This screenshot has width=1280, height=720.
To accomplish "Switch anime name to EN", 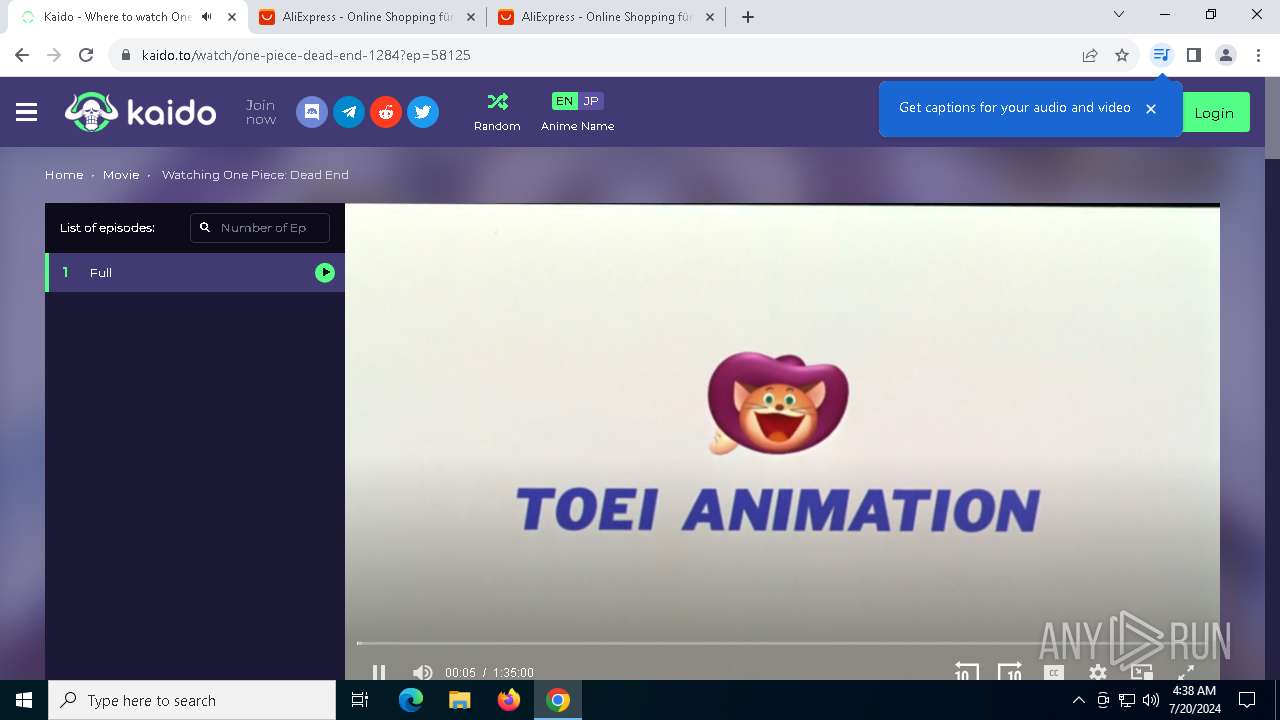I will tap(564, 101).
